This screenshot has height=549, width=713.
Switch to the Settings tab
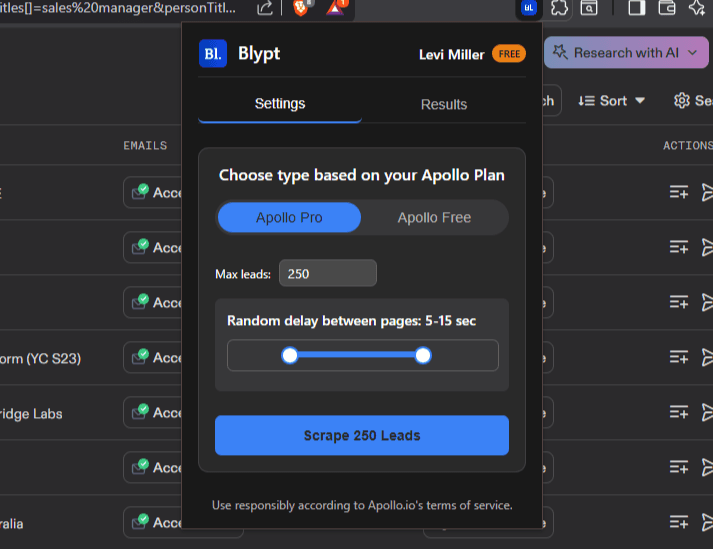coord(280,104)
